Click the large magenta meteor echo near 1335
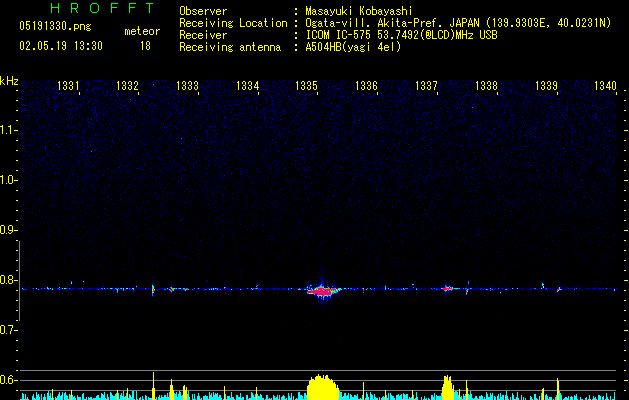This screenshot has width=629, height=400. (322, 291)
